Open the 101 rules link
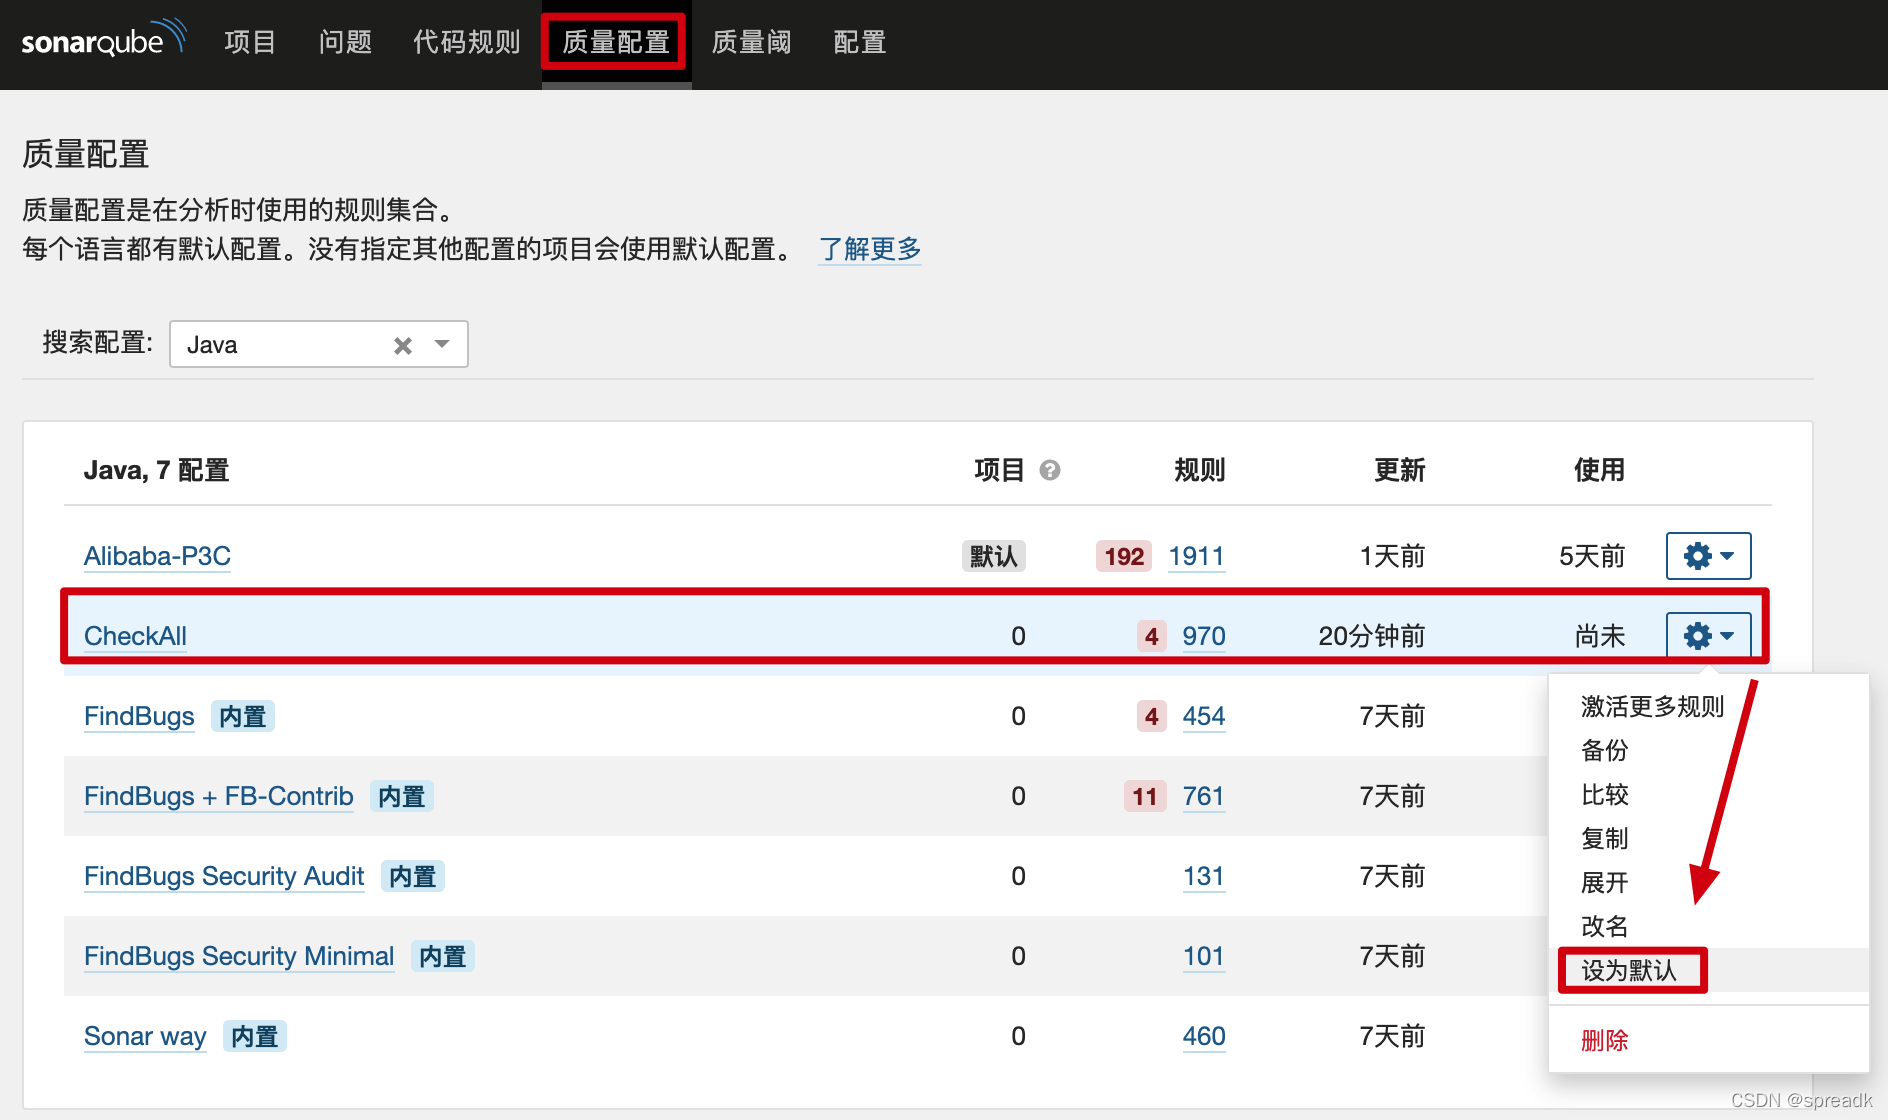Screen dimensions: 1888x1120 (1204, 956)
